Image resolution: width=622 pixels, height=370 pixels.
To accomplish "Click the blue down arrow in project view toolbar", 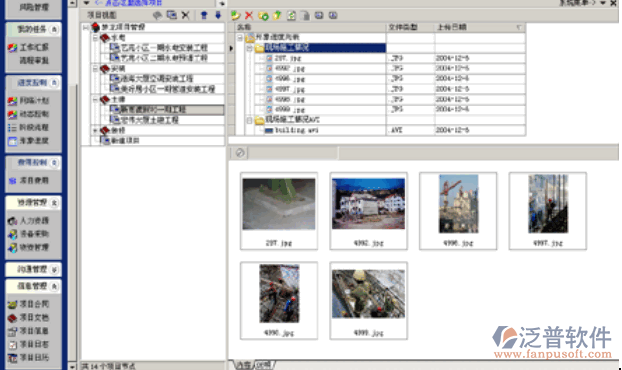I will pos(218,15).
